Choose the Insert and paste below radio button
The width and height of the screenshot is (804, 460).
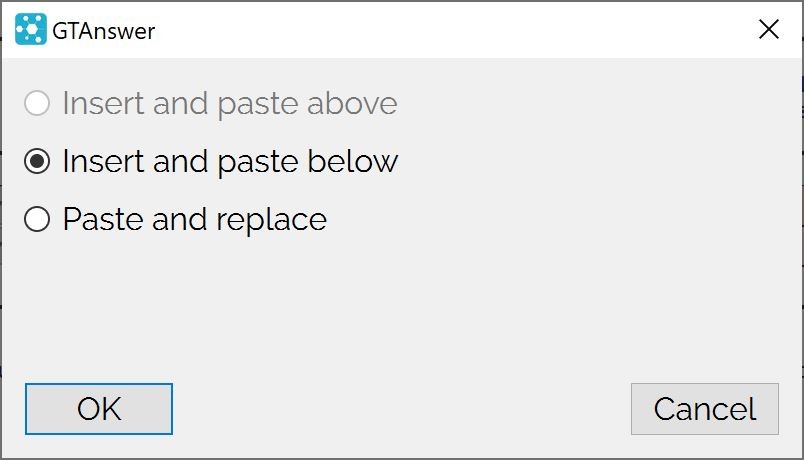click(37, 161)
